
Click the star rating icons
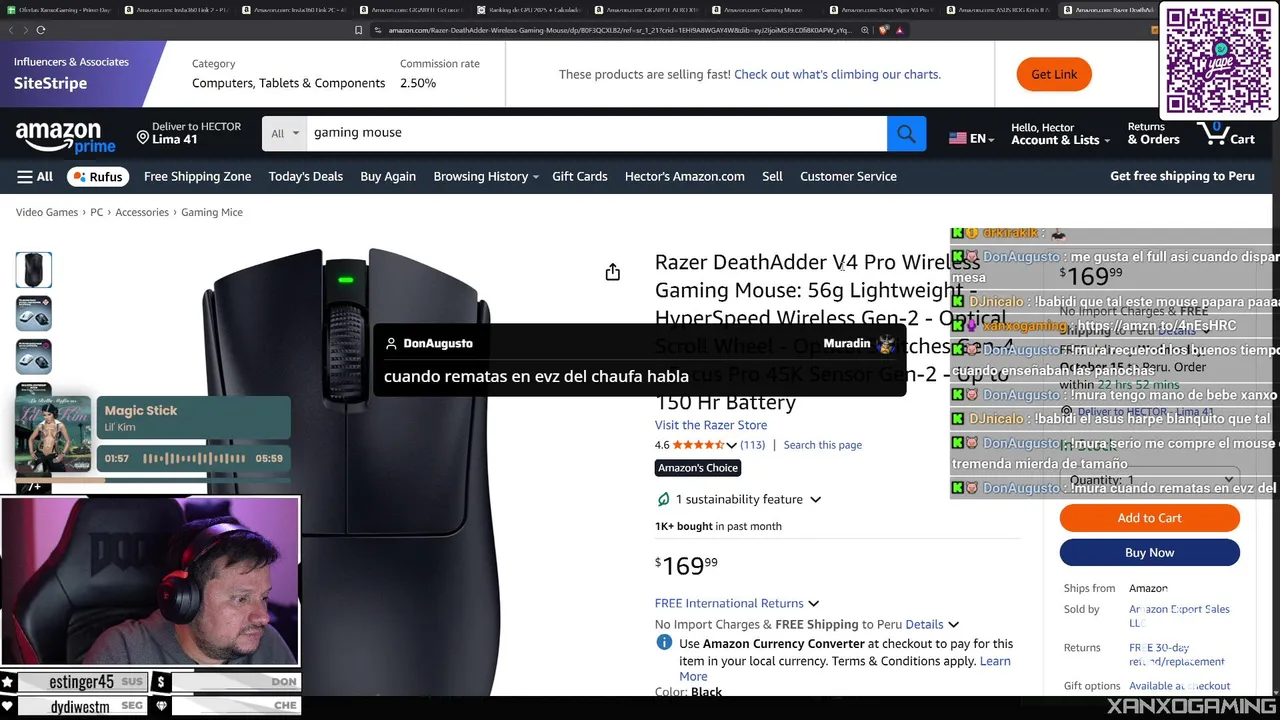click(x=698, y=445)
